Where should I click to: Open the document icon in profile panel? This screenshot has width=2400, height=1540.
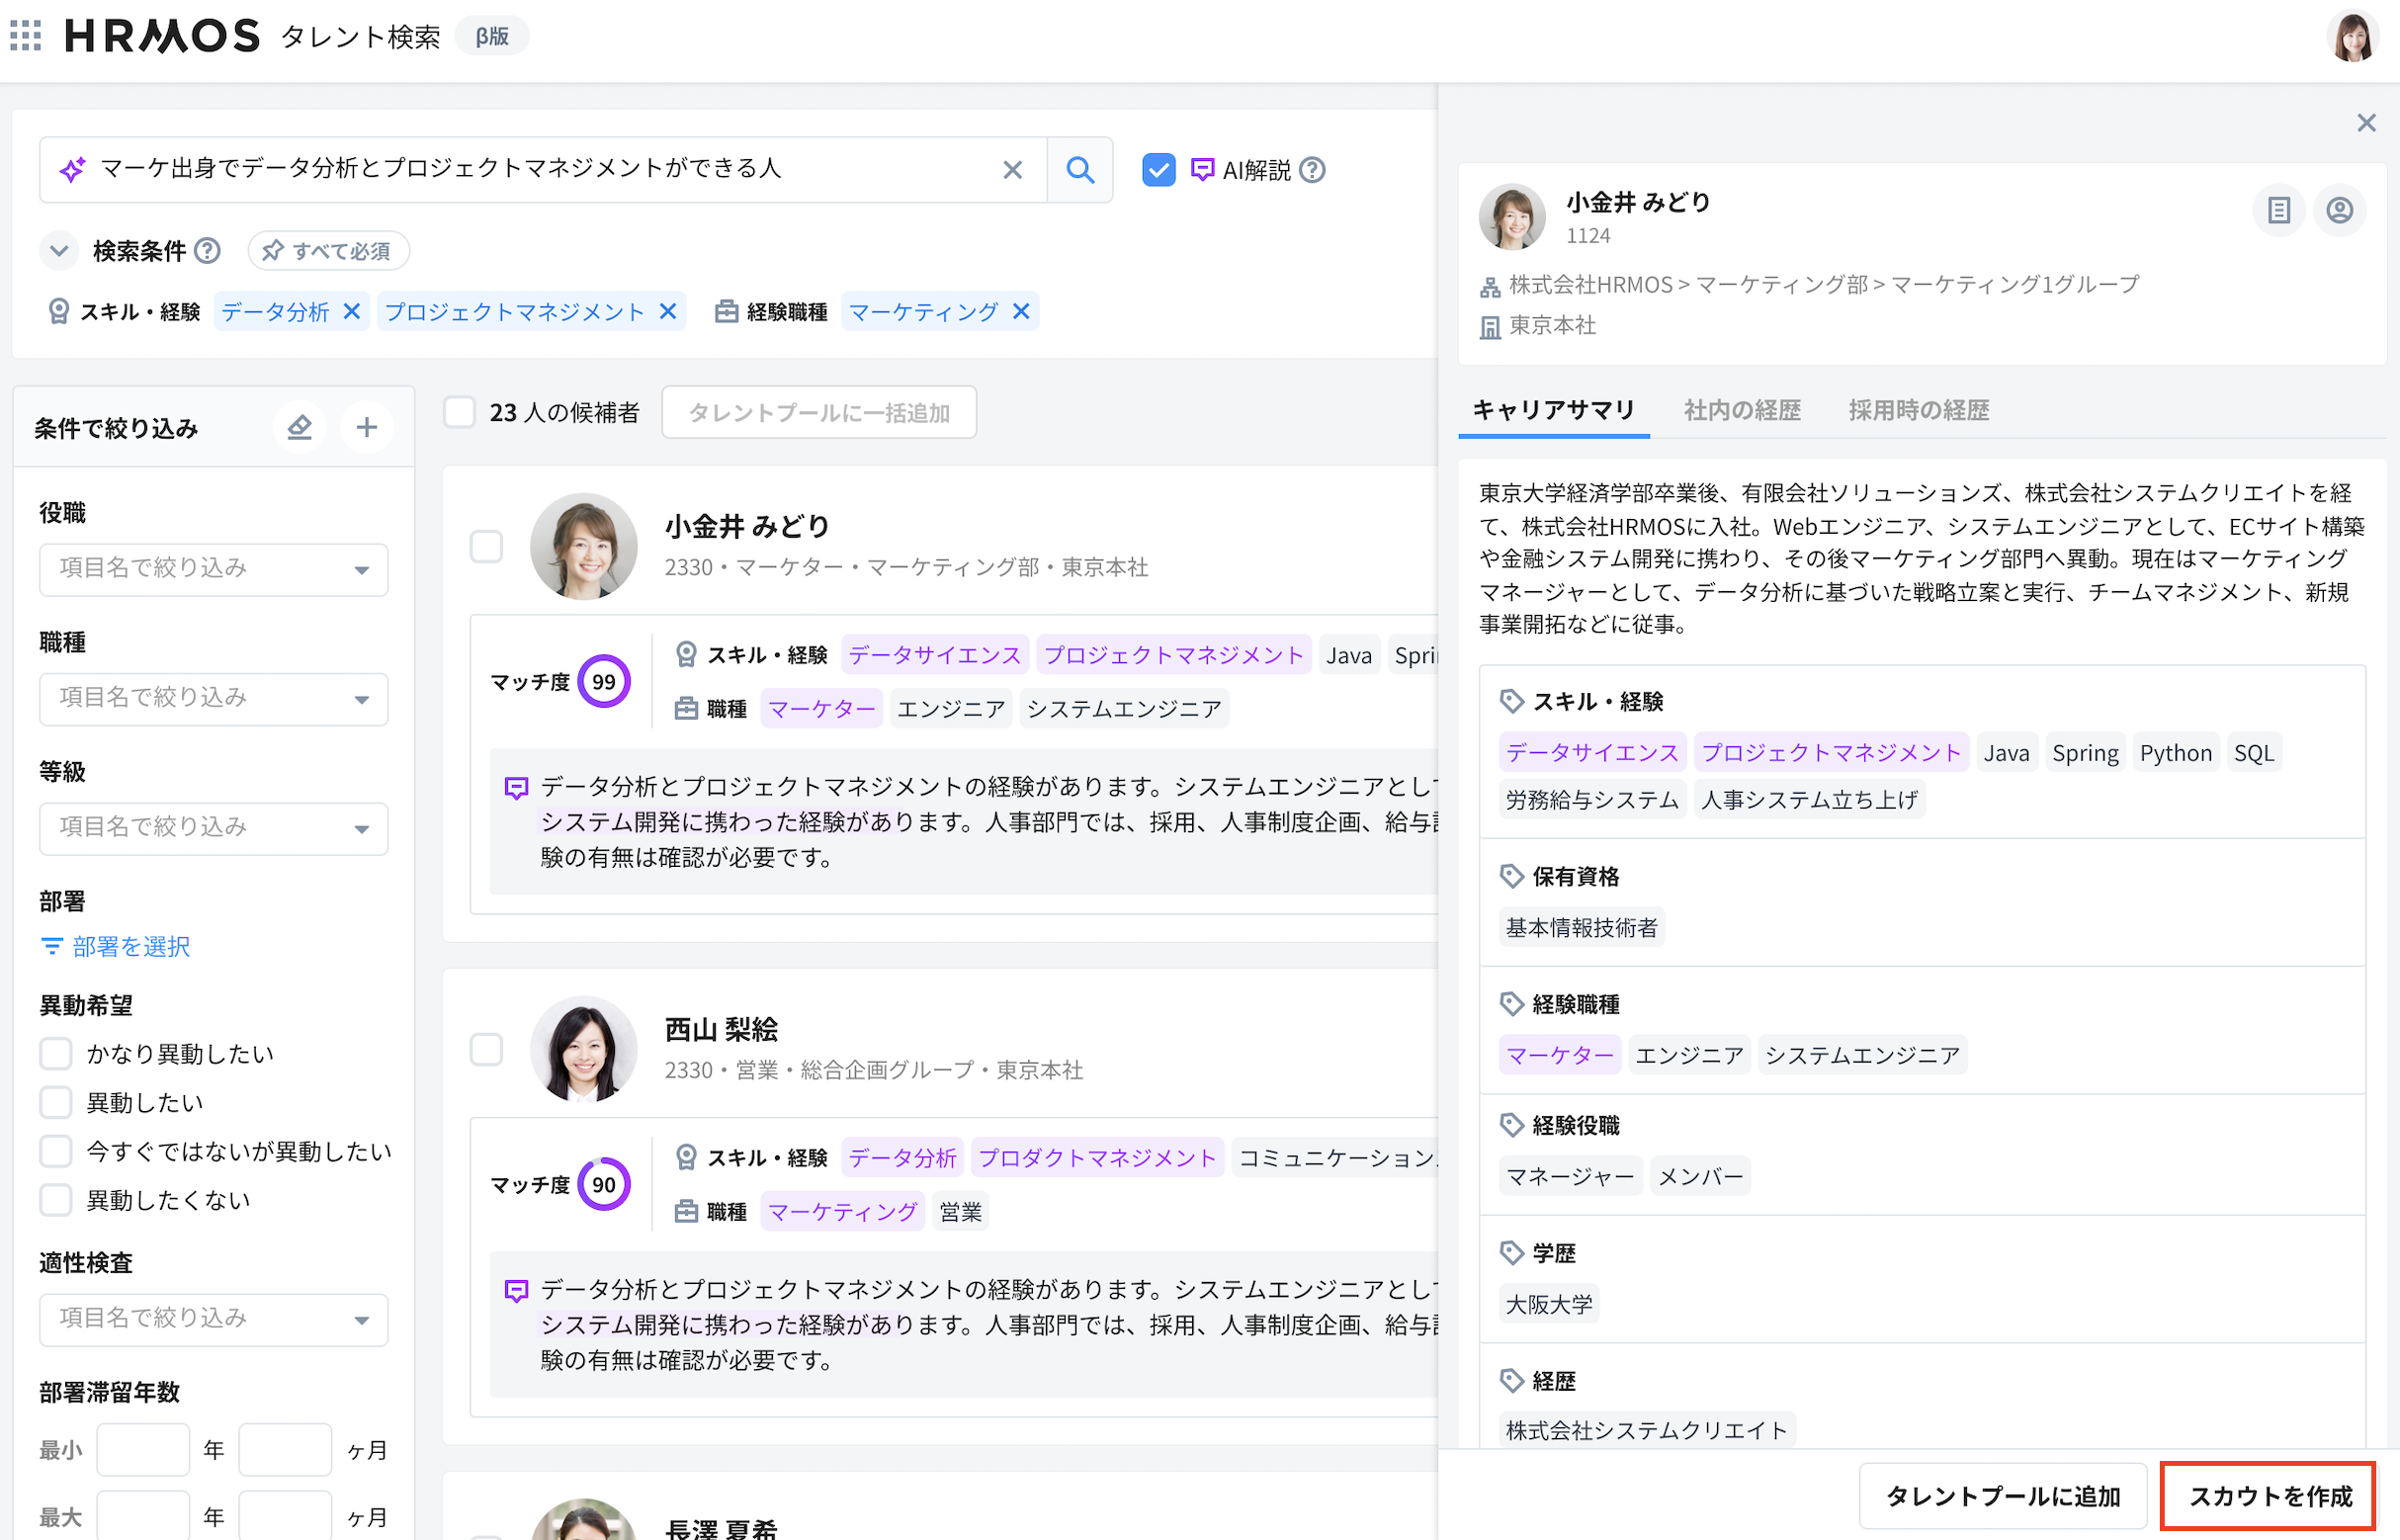[2278, 210]
